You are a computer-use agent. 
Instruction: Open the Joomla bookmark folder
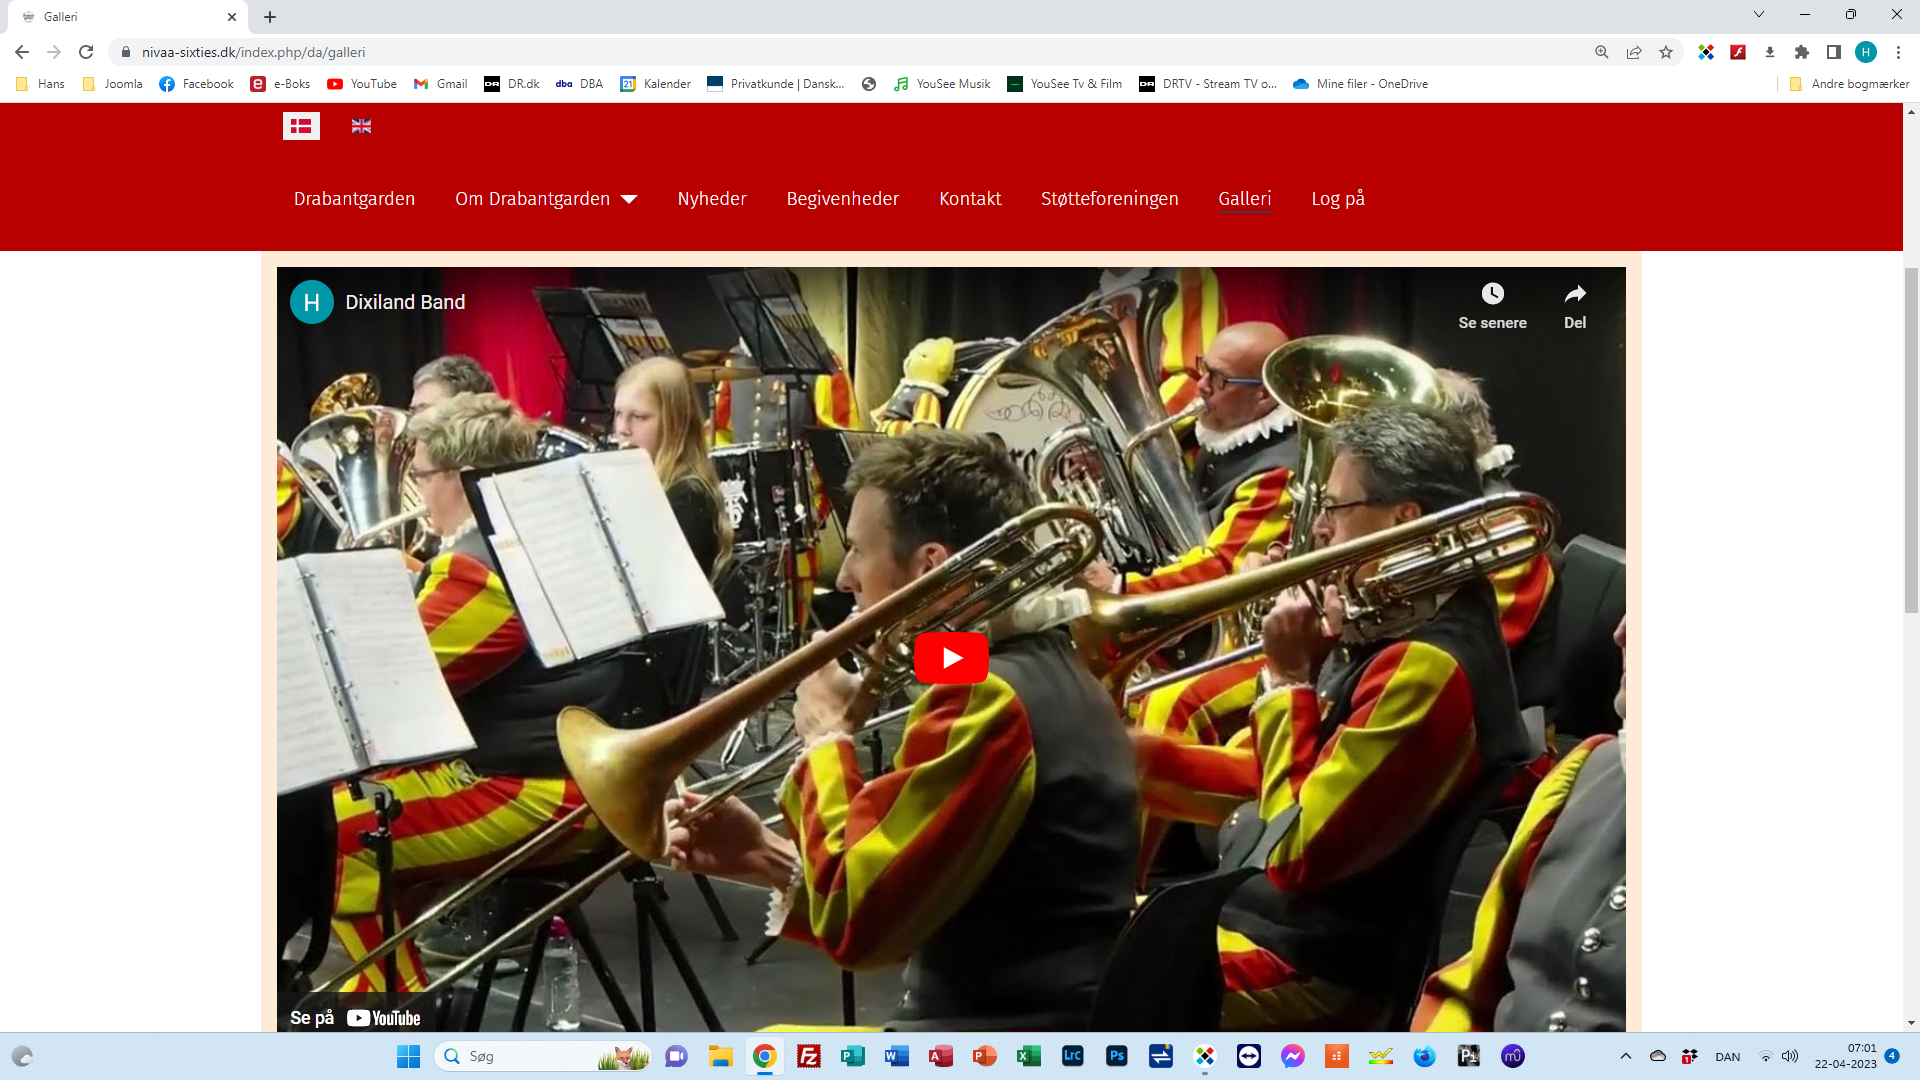112,84
